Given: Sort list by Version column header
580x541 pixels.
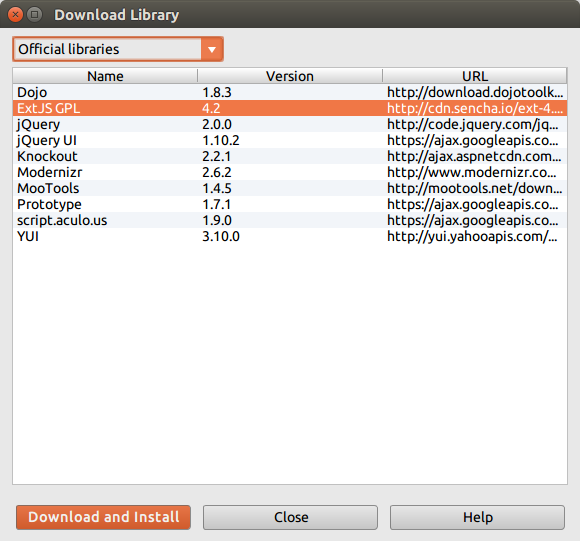Looking at the screenshot, I should pyautogui.click(x=290, y=76).
